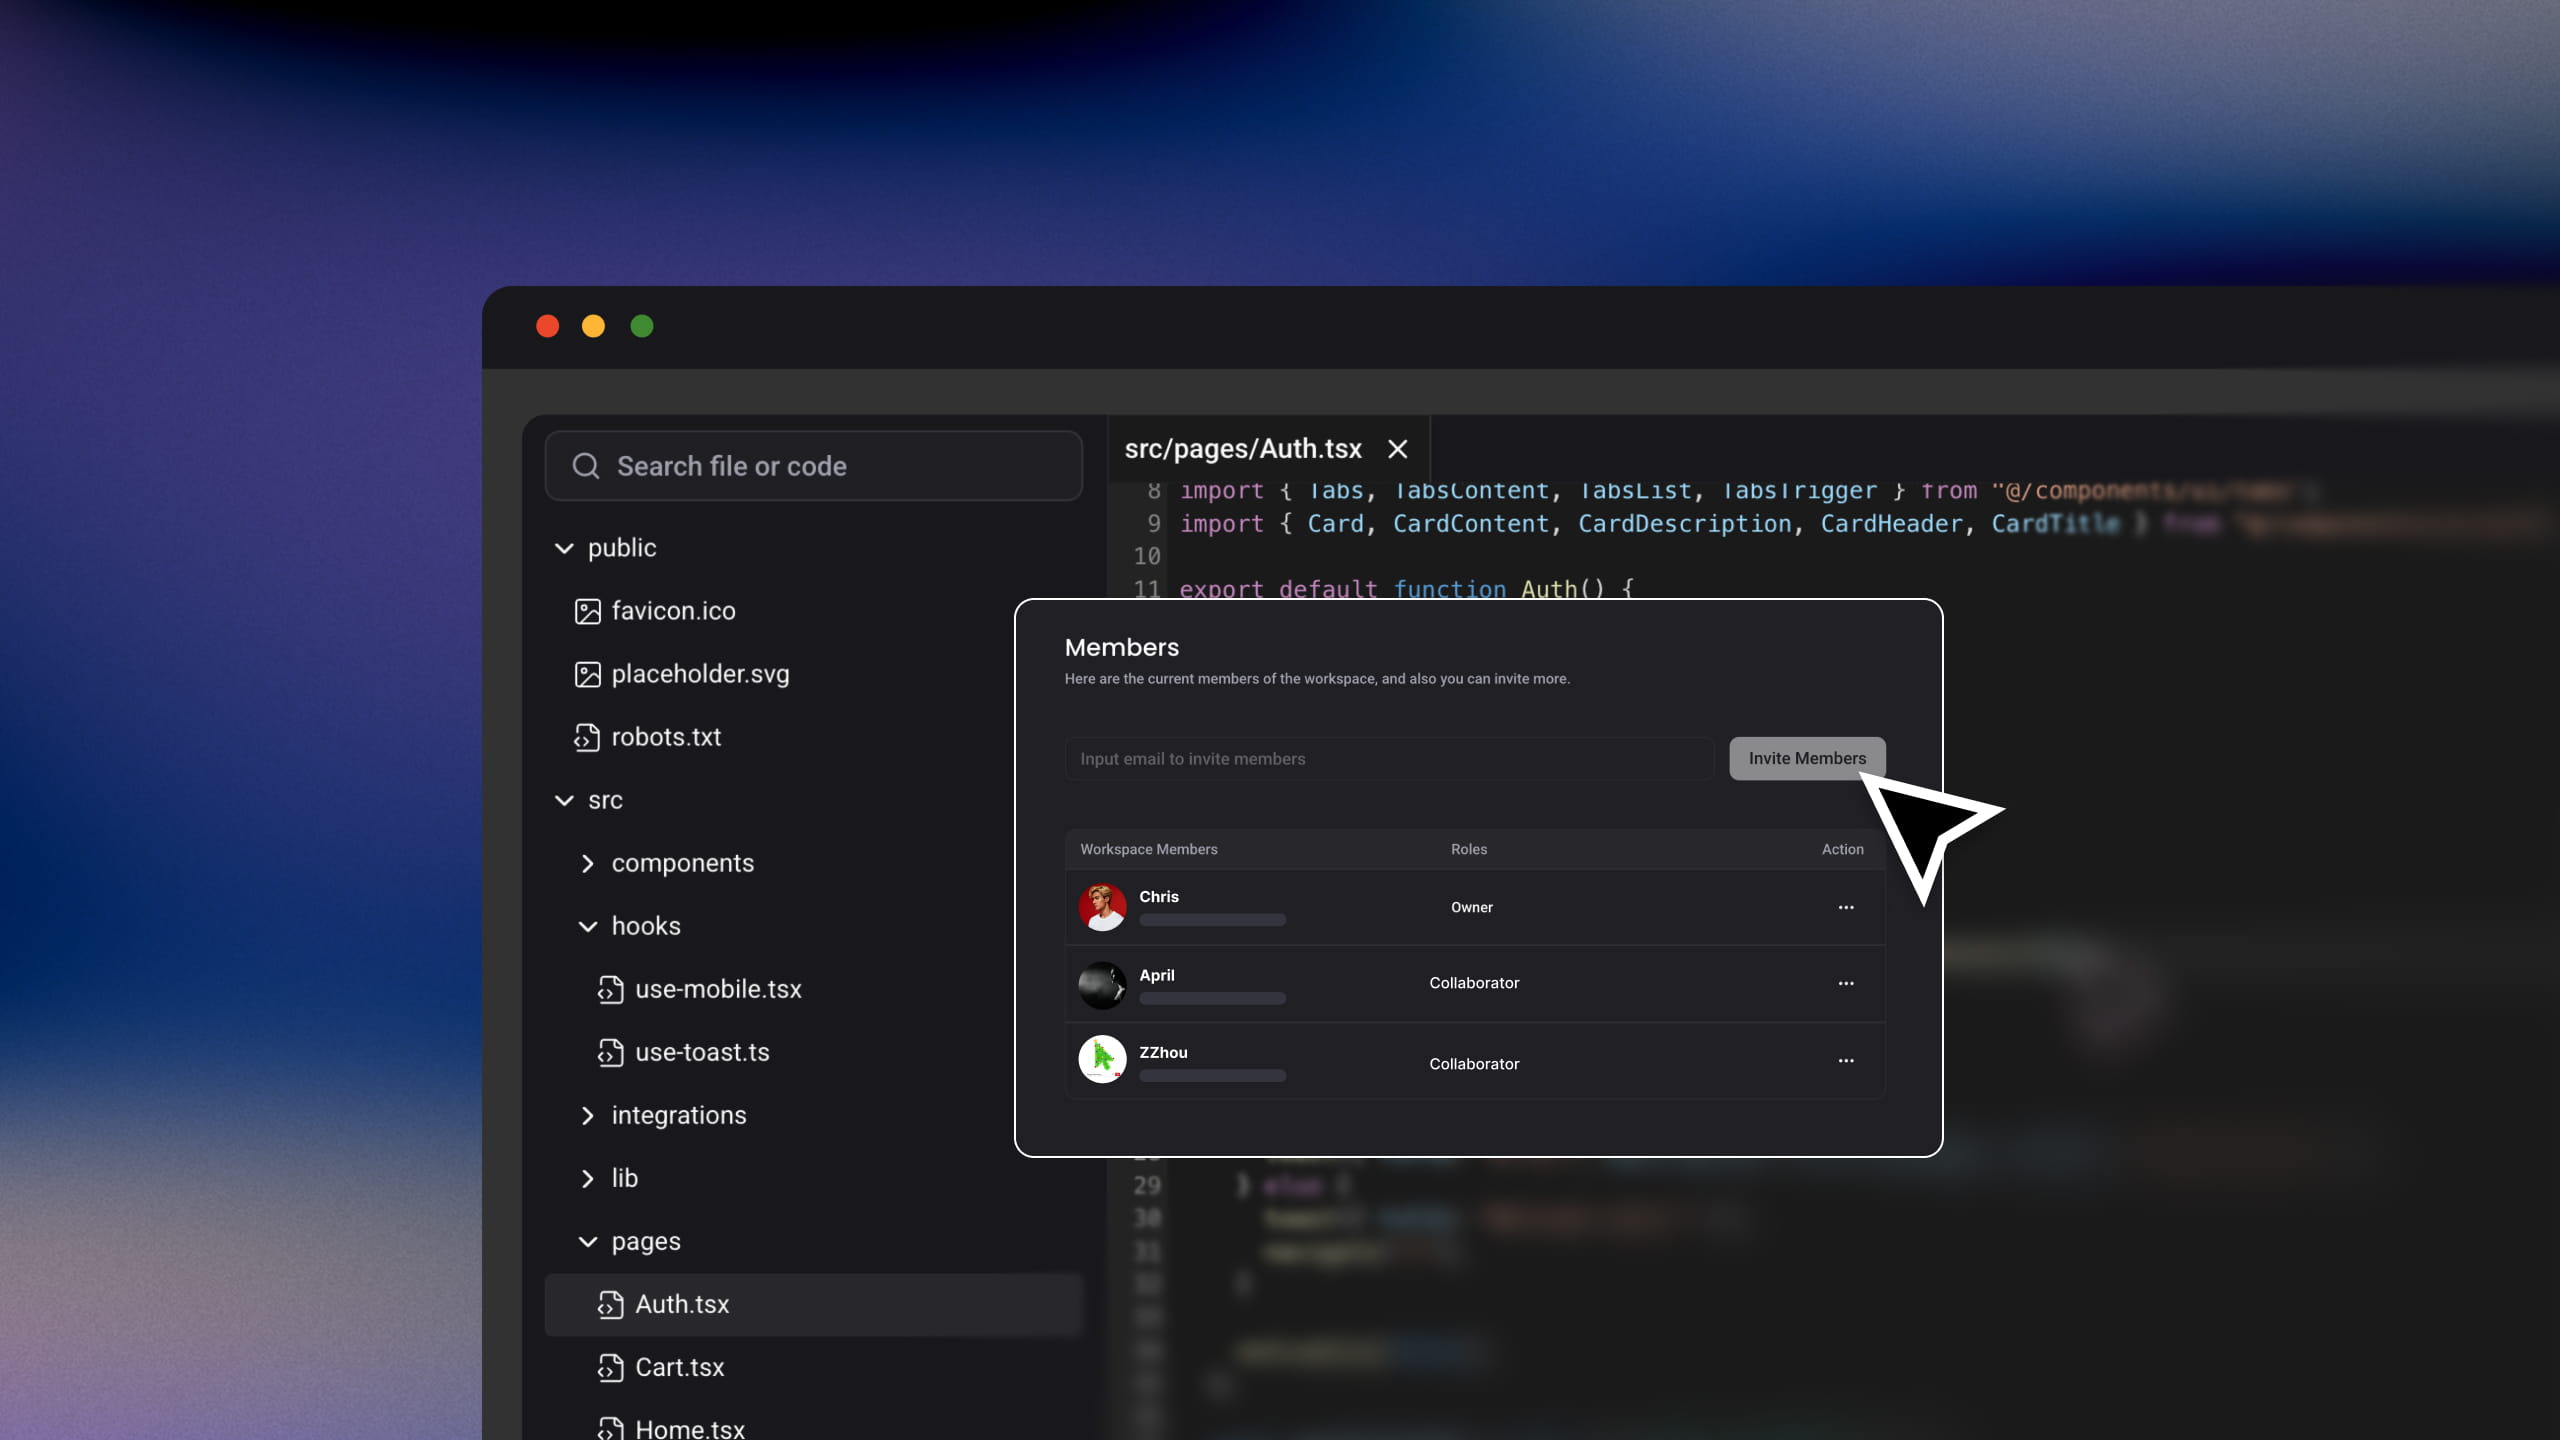Screen dimensions: 2560x1440
Task: Click the red window close dot
Action: coord(547,326)
